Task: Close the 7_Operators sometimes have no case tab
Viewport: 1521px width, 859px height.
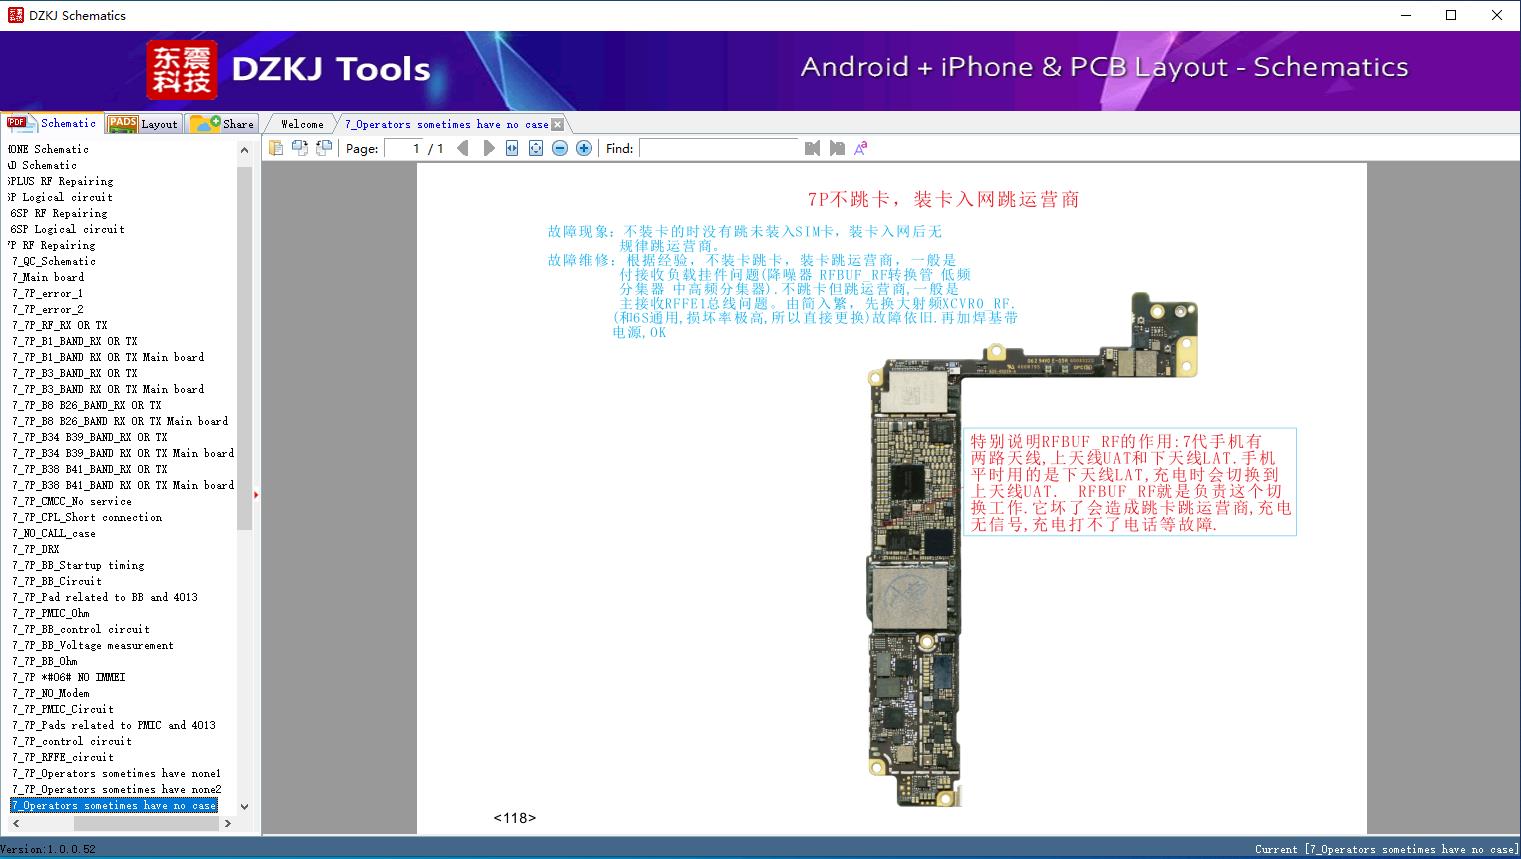Action: pos(558,124)
